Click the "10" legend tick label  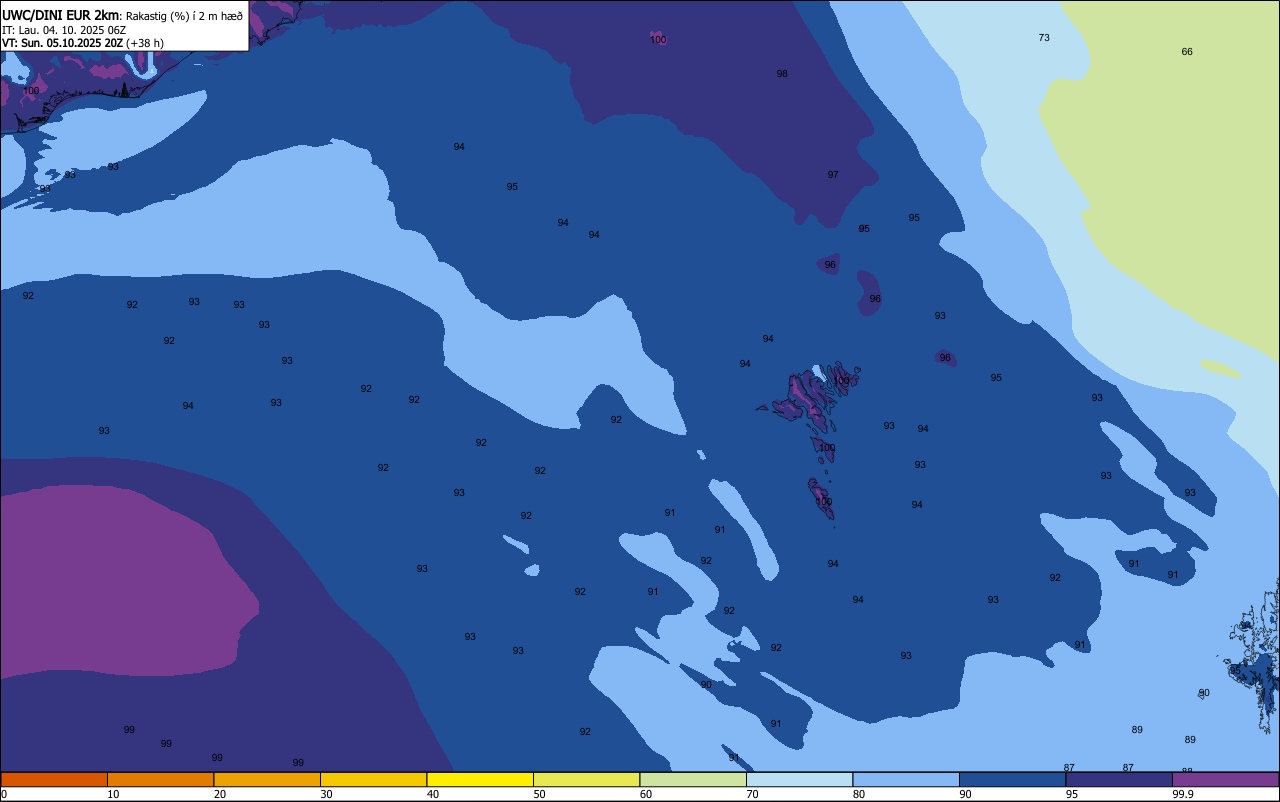pos(113,794)
